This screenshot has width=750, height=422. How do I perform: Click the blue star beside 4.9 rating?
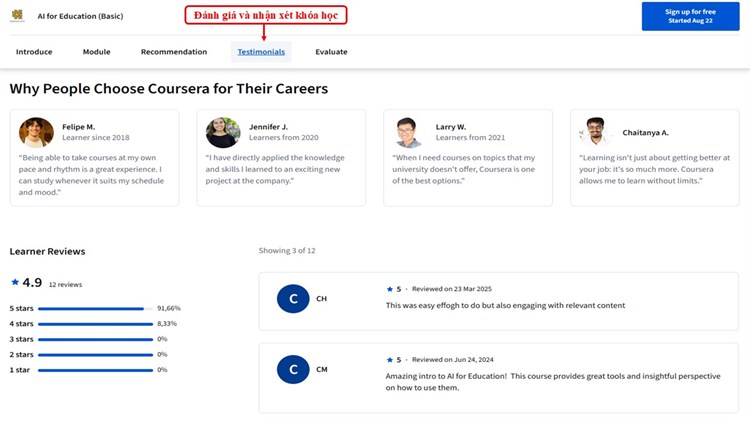(15, 283)
